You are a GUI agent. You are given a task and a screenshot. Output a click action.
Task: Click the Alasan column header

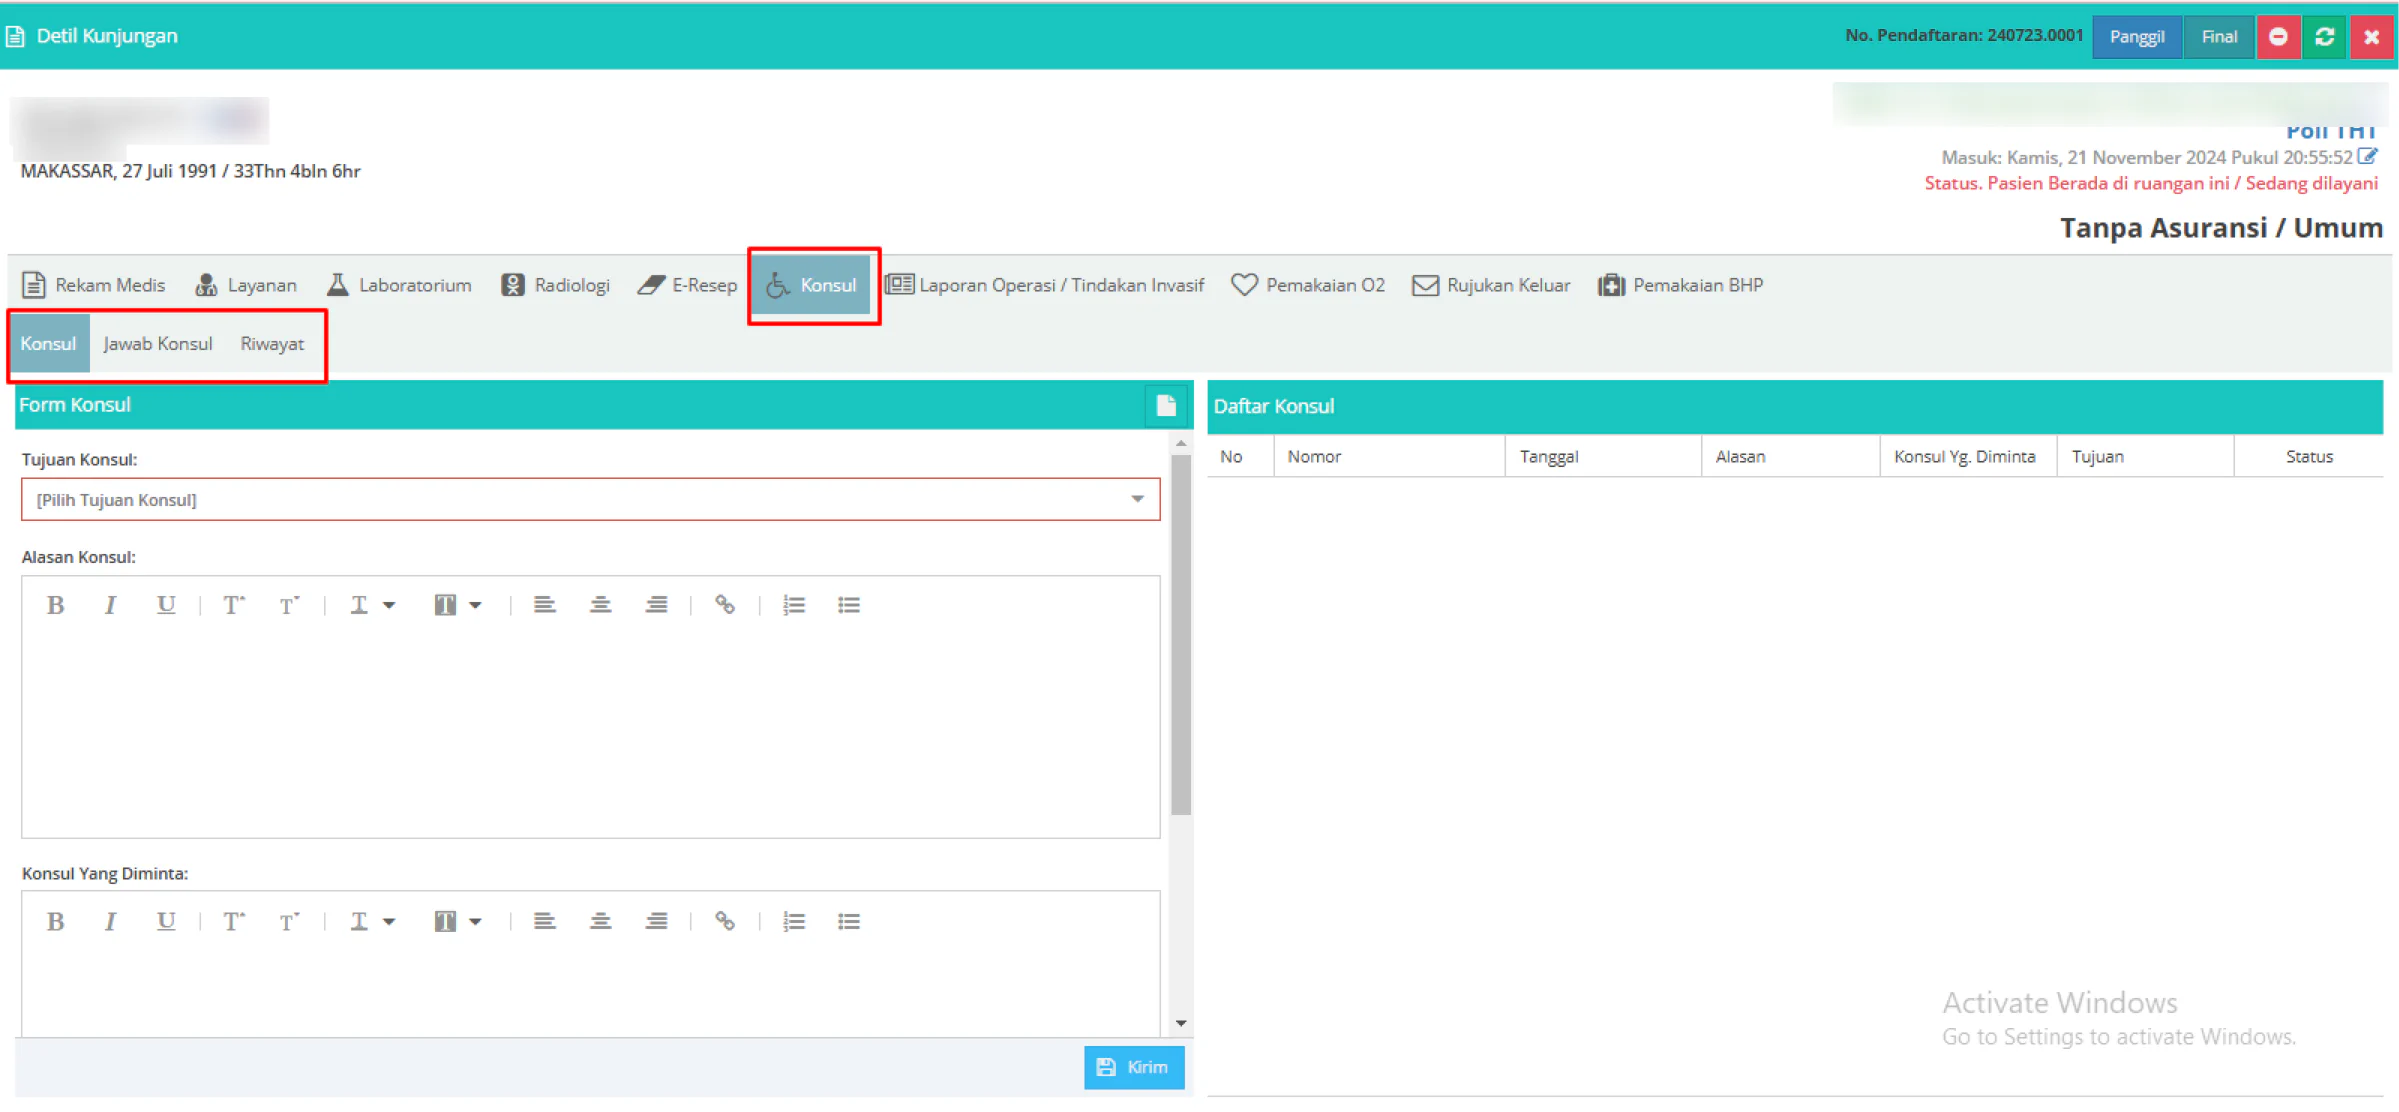click(x=1791, y=456)
